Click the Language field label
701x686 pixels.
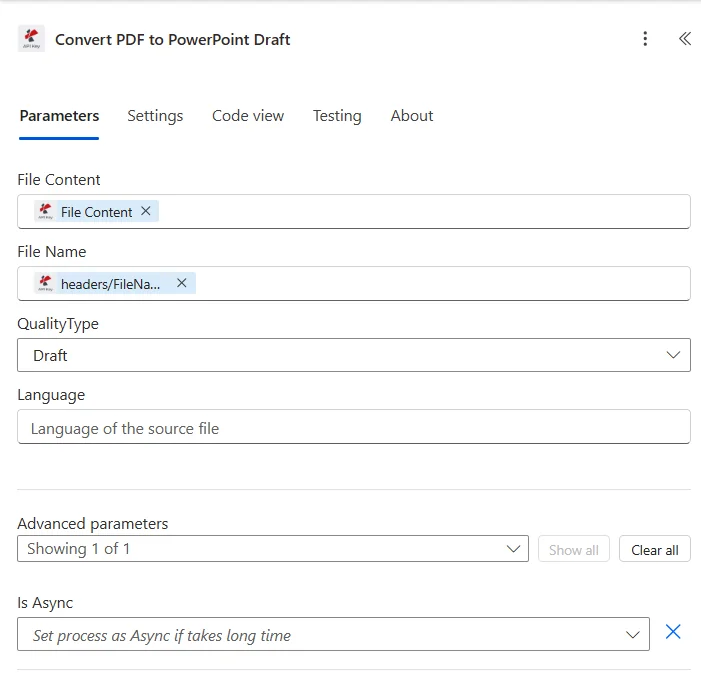tap(51, 395)
